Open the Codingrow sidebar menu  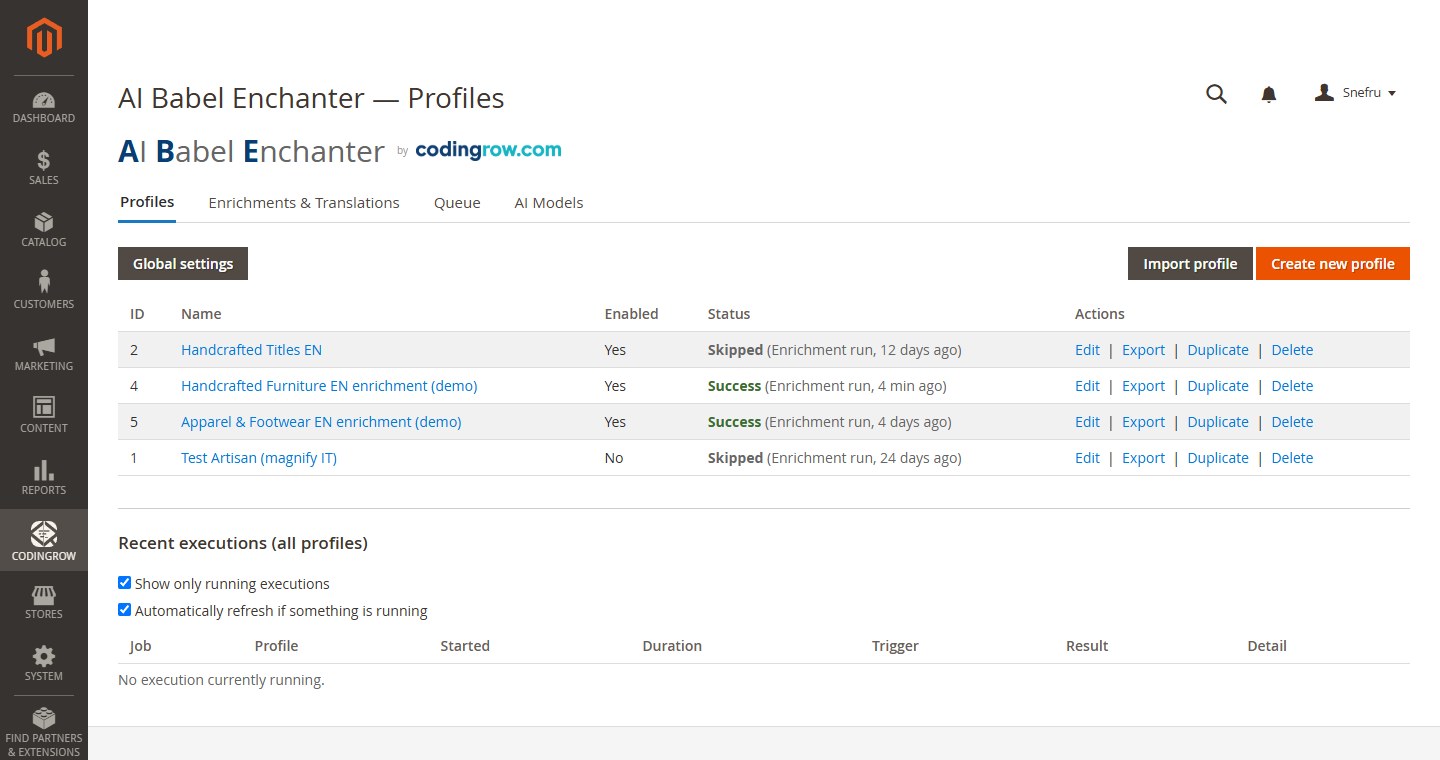point(44,541)
